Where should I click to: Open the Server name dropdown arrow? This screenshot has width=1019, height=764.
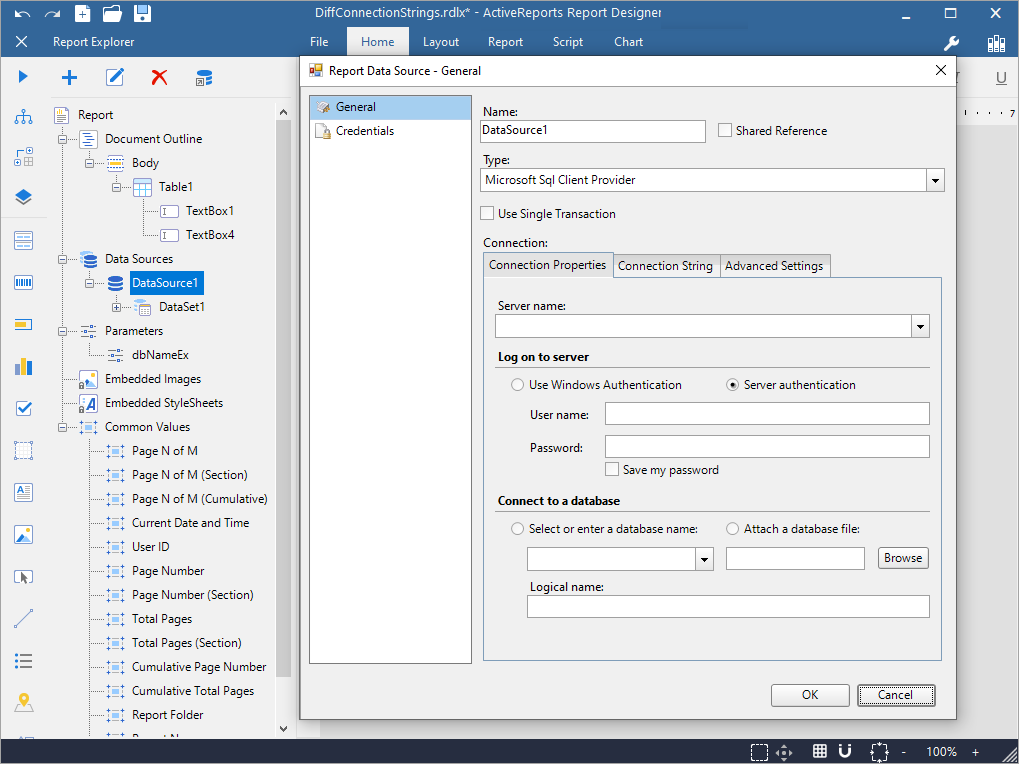click(920, 326)
